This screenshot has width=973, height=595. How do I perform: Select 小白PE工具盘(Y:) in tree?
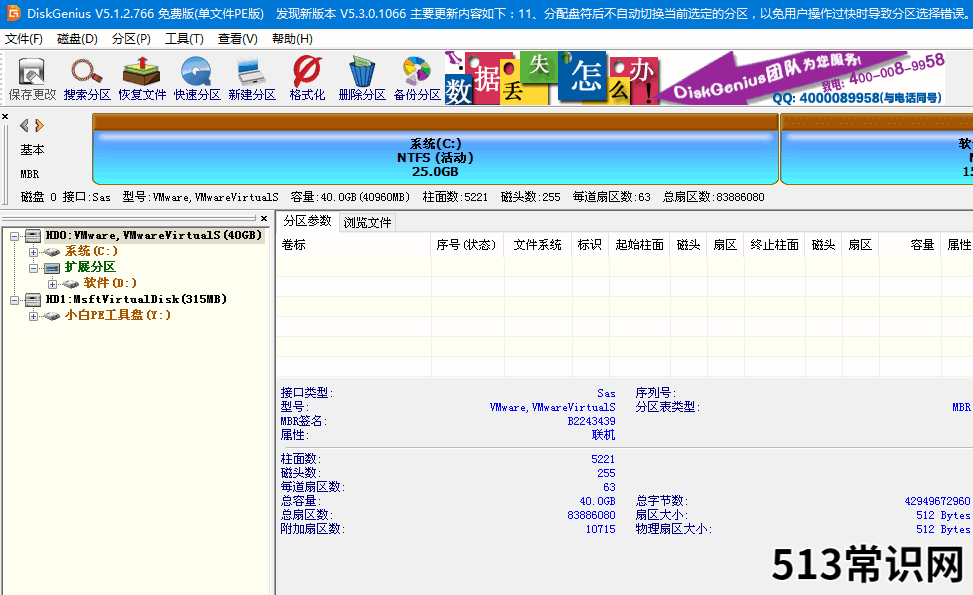point(118,316)
